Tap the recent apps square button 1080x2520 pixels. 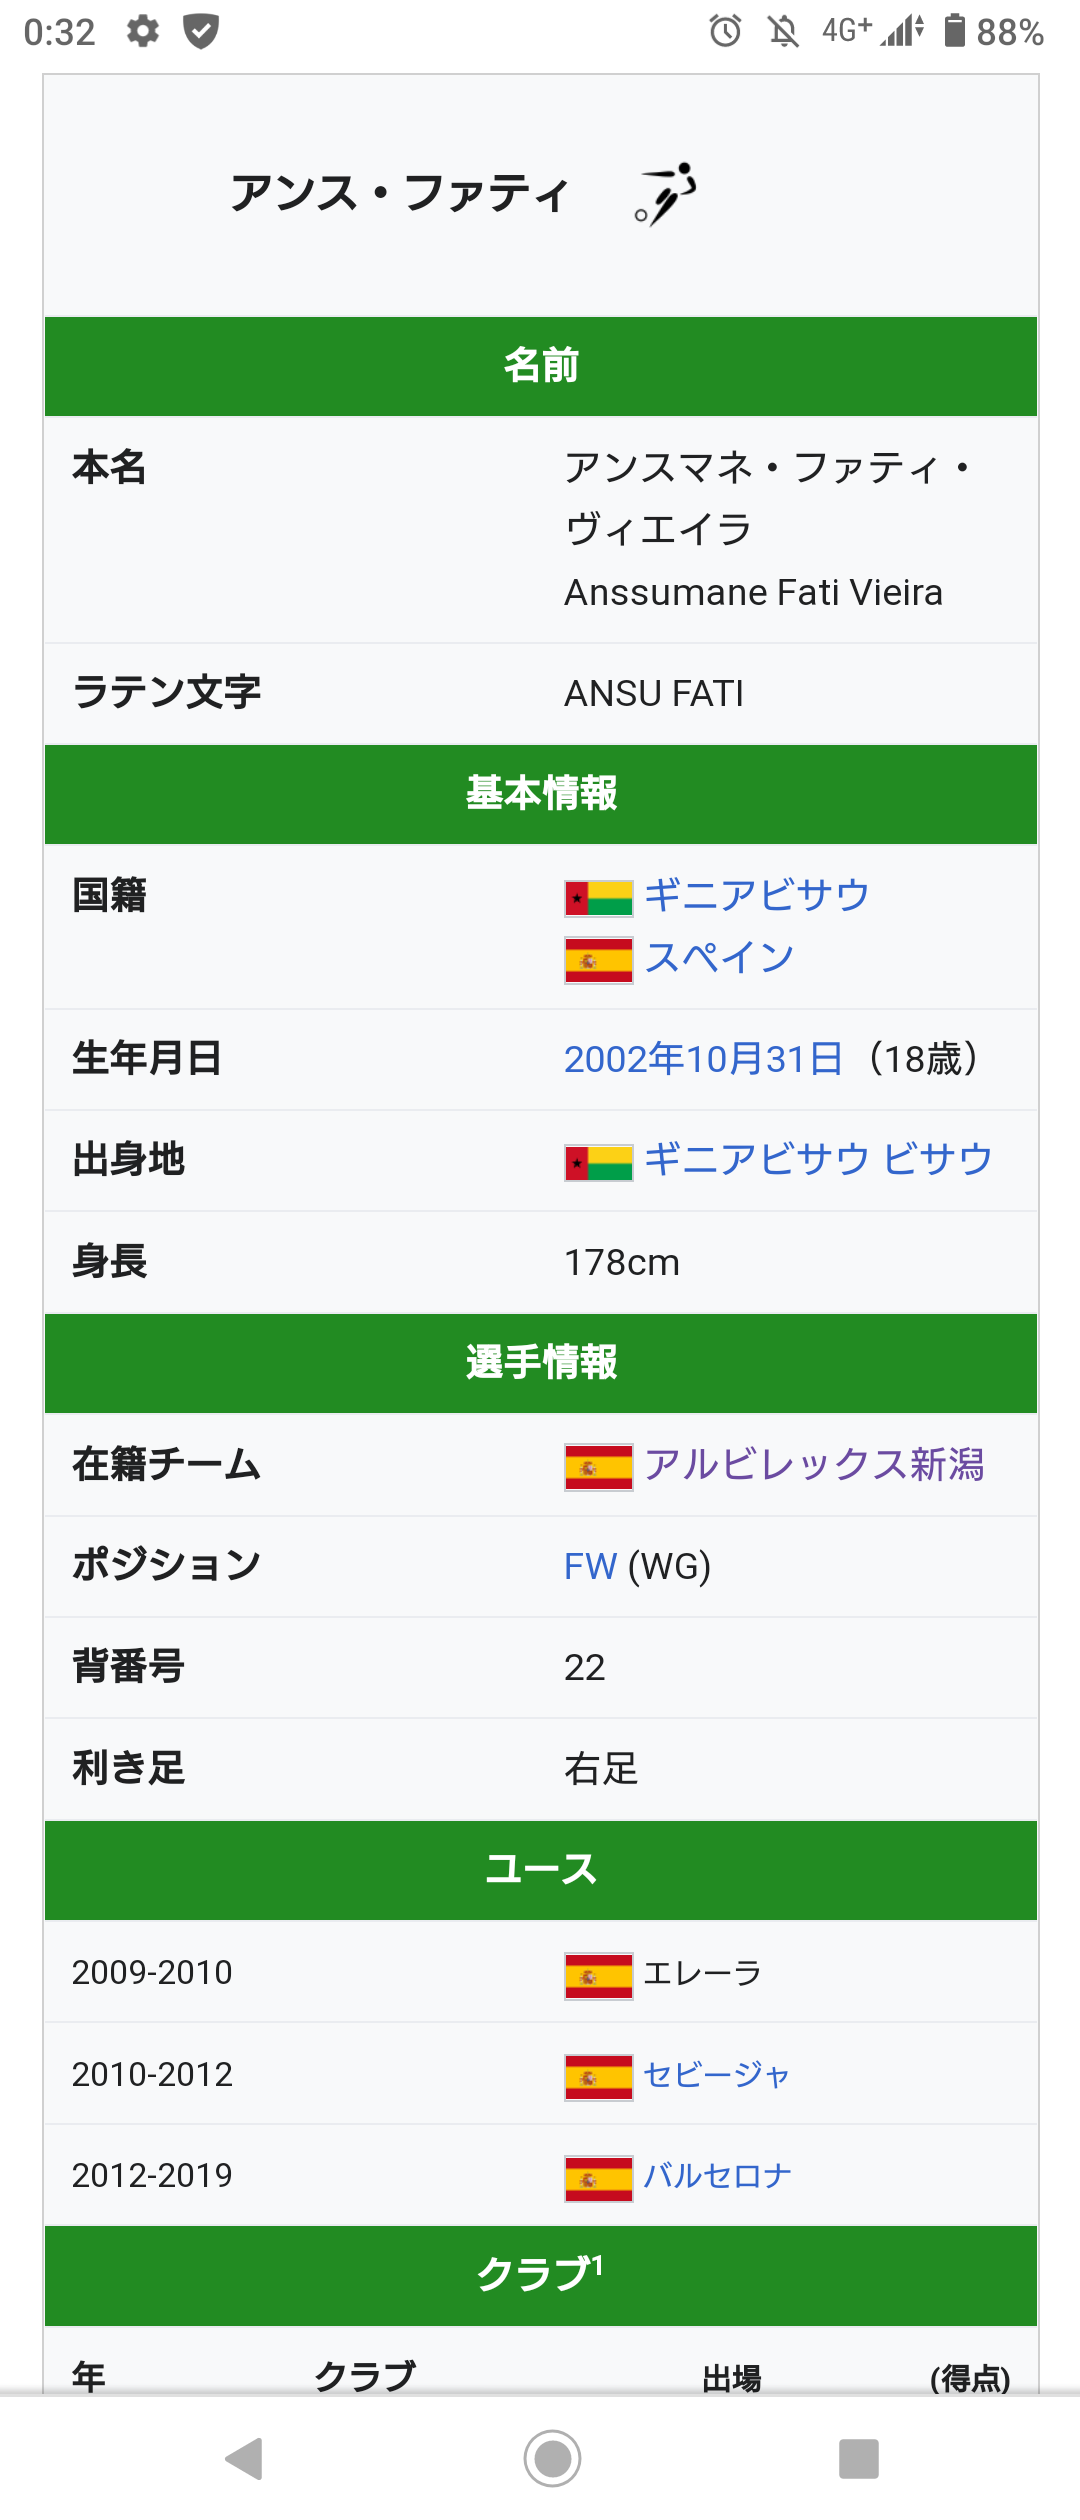[858, 2458]
